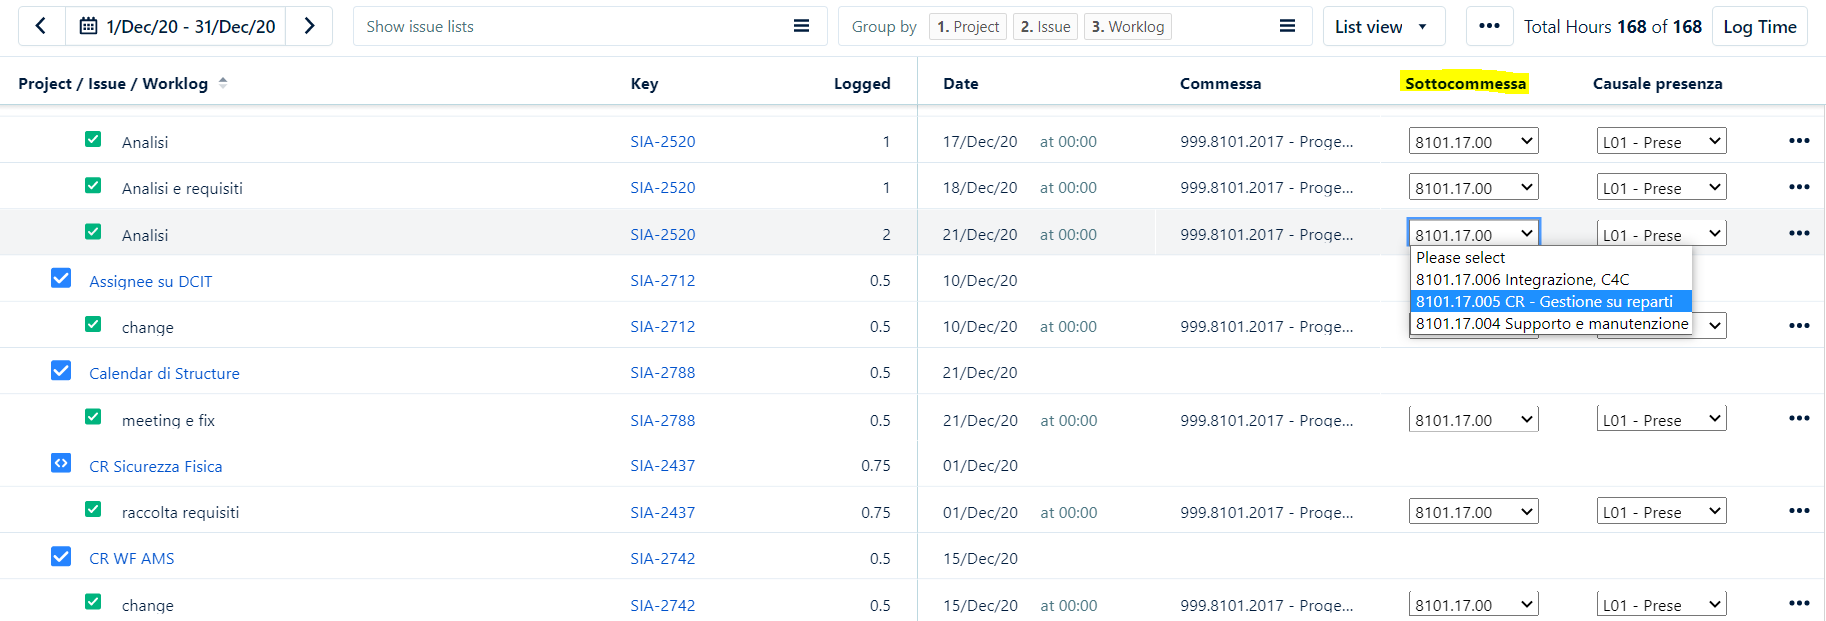Open the Group by options hamburger menu
Image resolution: width=1826 pixels, height=621 pixels.
[x=1287, y=26]
